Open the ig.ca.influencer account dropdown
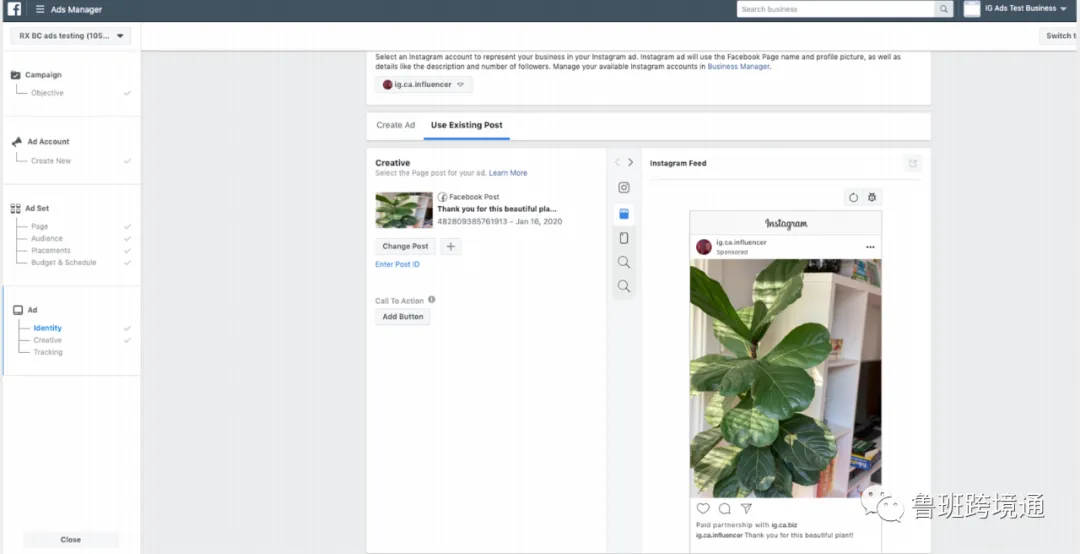 click(424, 85)
